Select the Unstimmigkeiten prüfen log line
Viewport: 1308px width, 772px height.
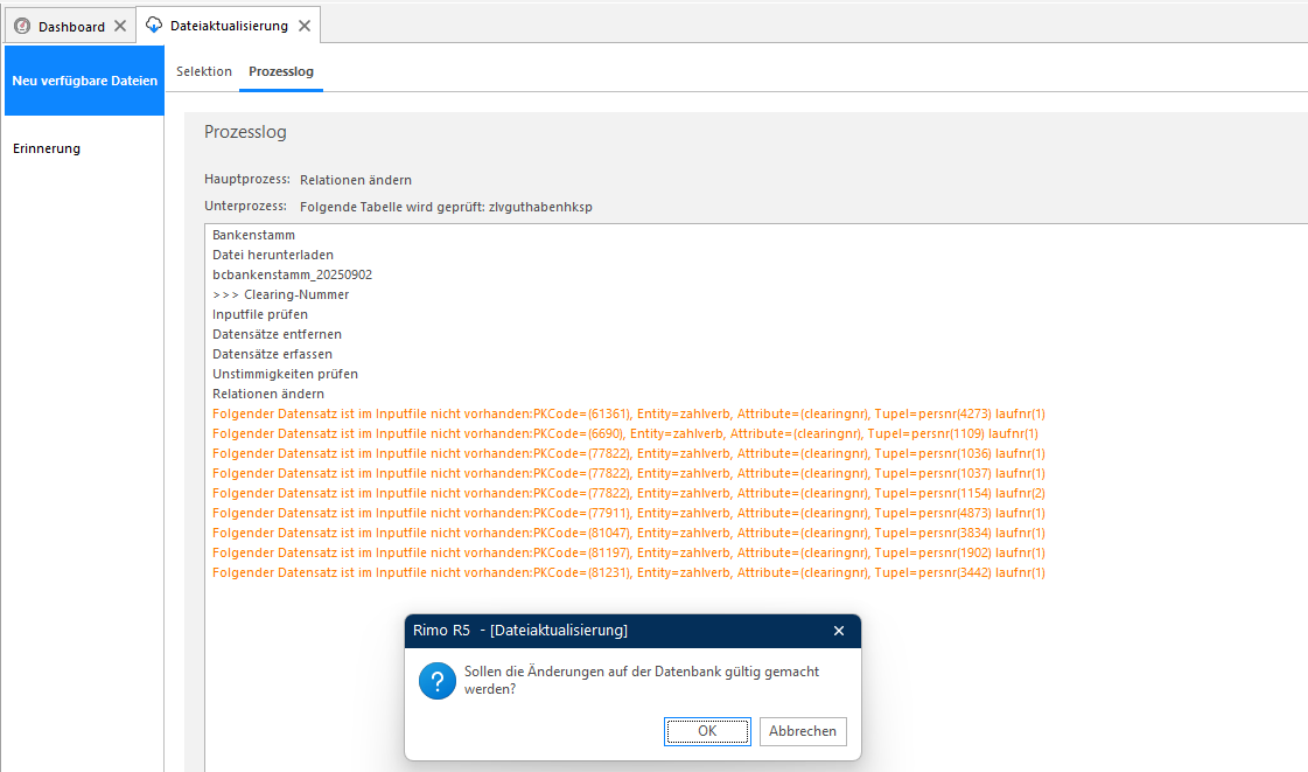[285, 373]
